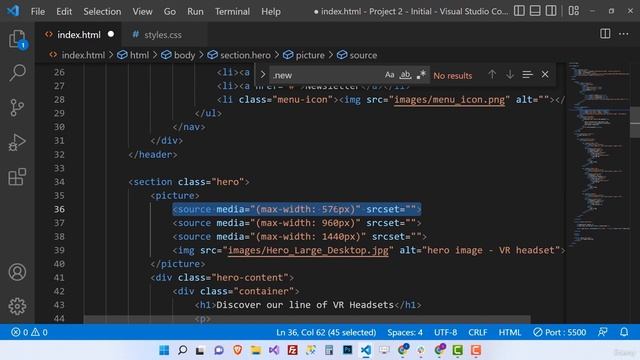Change line ending via CRLF
640x360 pixels.
click(x=478, y=332)
